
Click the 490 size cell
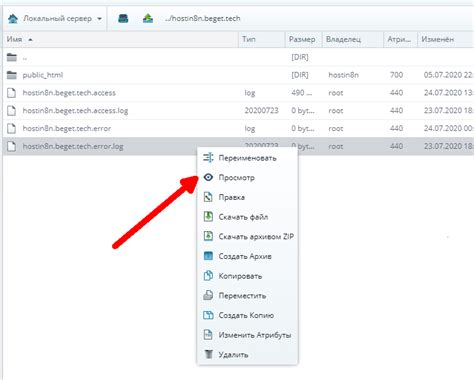pyautogui.click(x=302, y=93)
